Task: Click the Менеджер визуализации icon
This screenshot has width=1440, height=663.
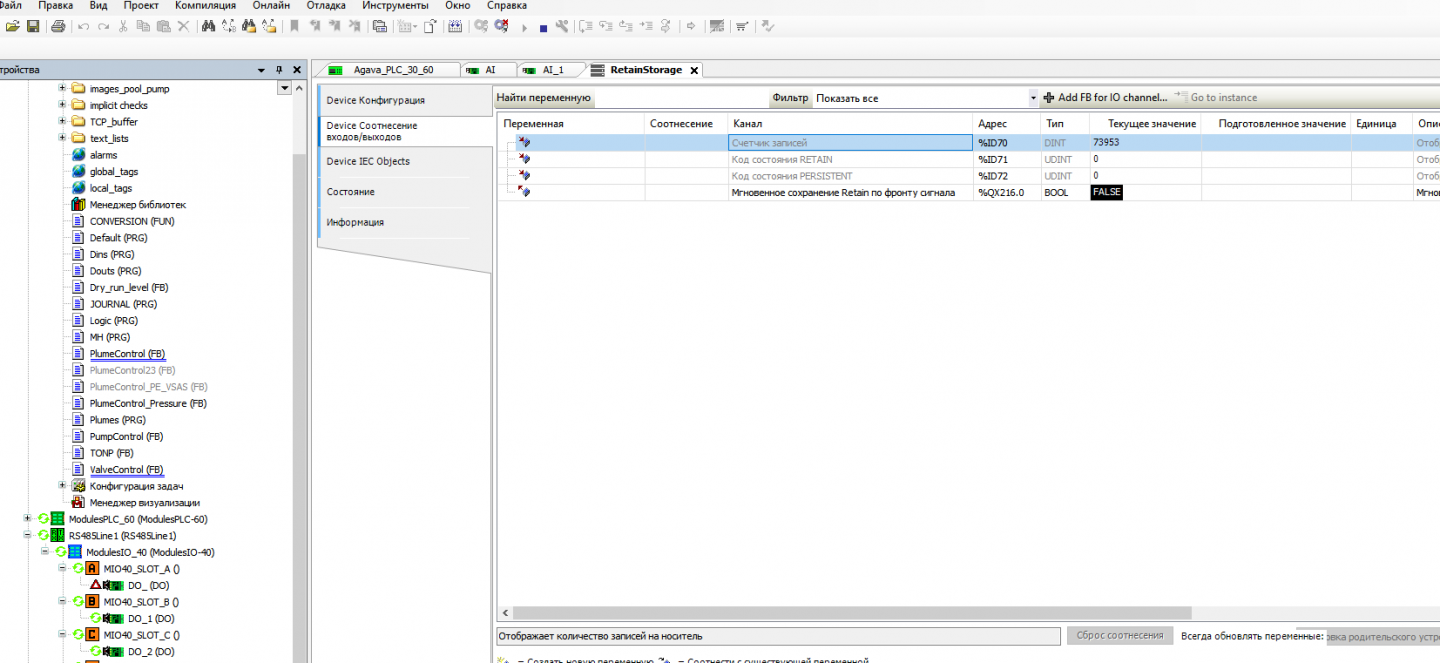Action: [79, 502]
